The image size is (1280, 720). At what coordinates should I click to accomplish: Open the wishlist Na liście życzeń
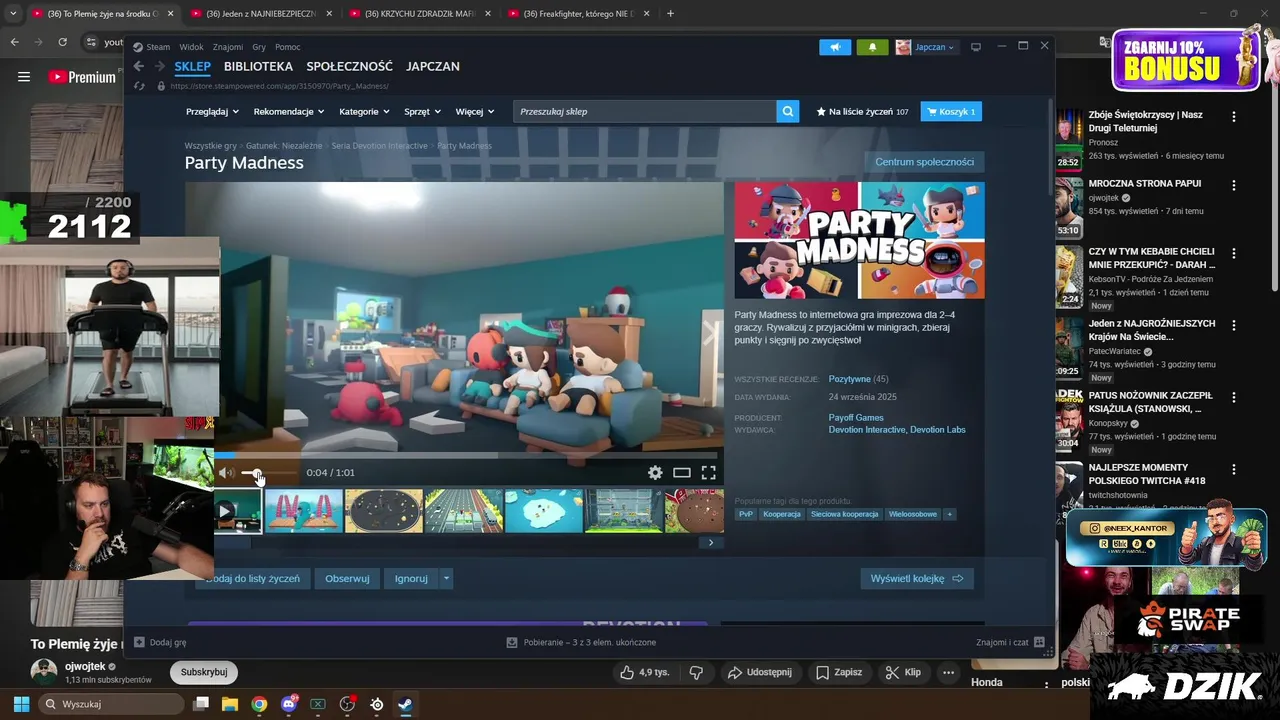[862, 112]
